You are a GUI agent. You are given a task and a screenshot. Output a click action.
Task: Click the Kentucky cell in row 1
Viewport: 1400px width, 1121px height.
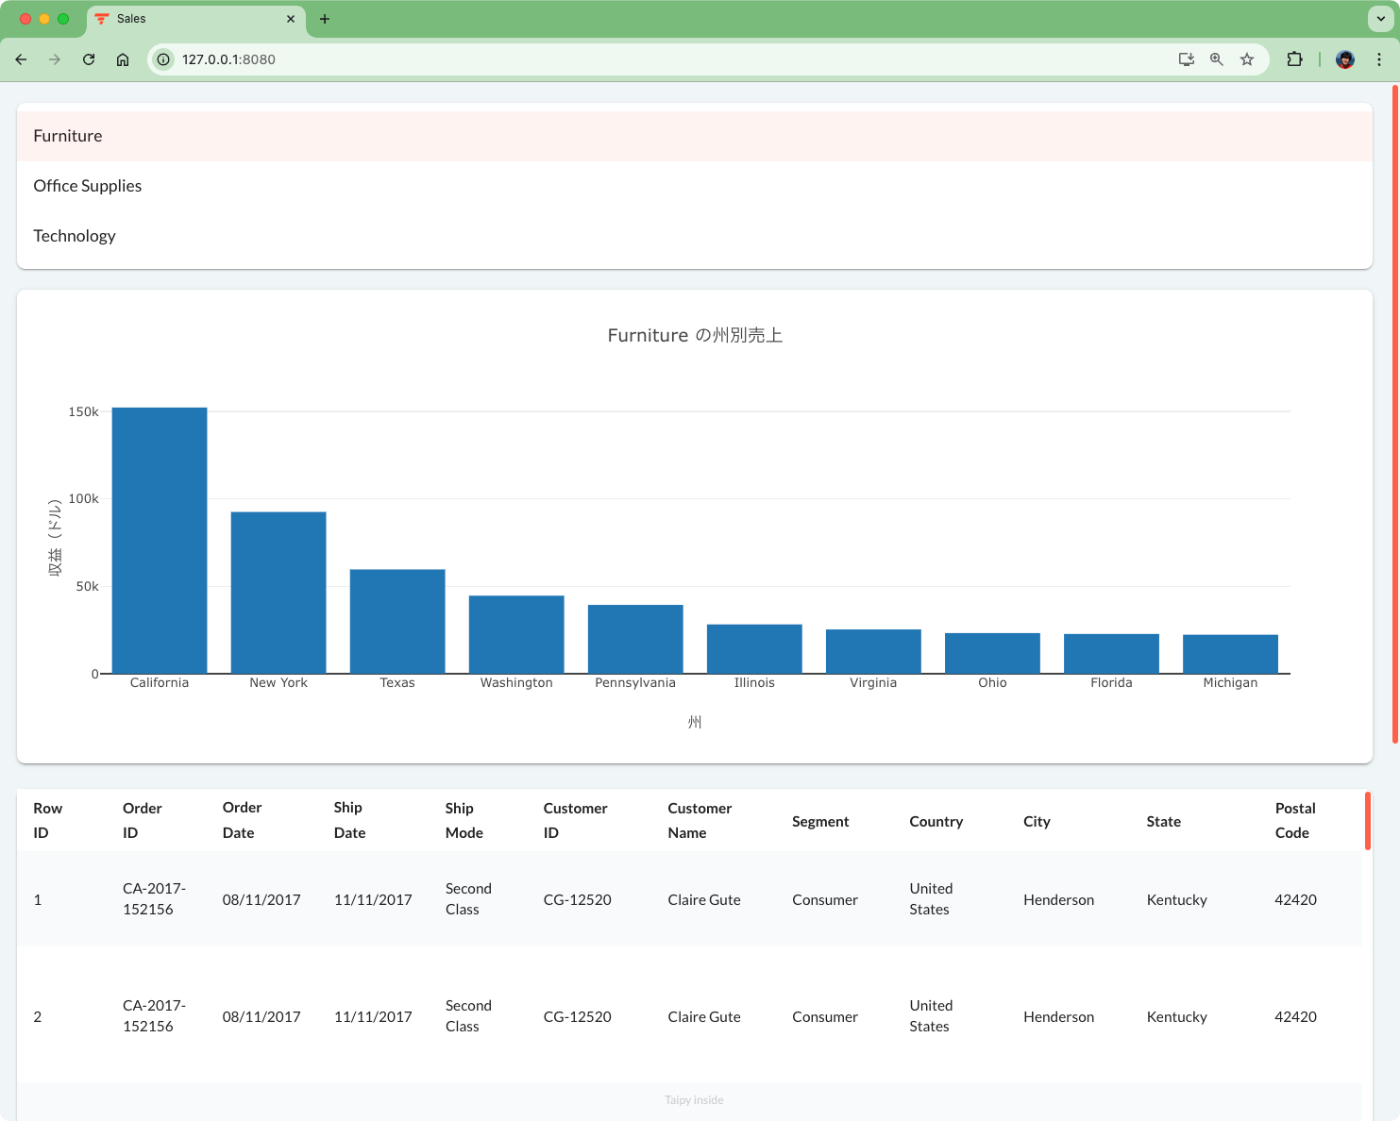(x=1177, y=900)
